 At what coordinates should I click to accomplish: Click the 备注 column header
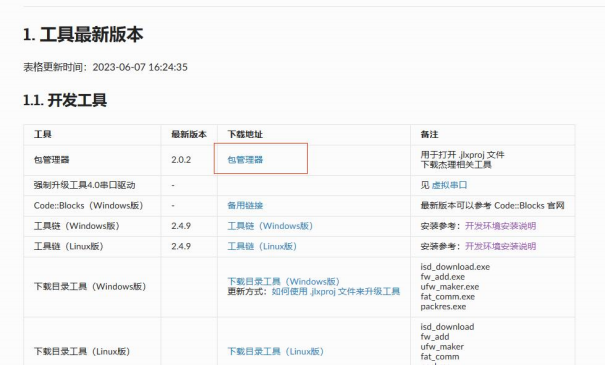[429, 135]
